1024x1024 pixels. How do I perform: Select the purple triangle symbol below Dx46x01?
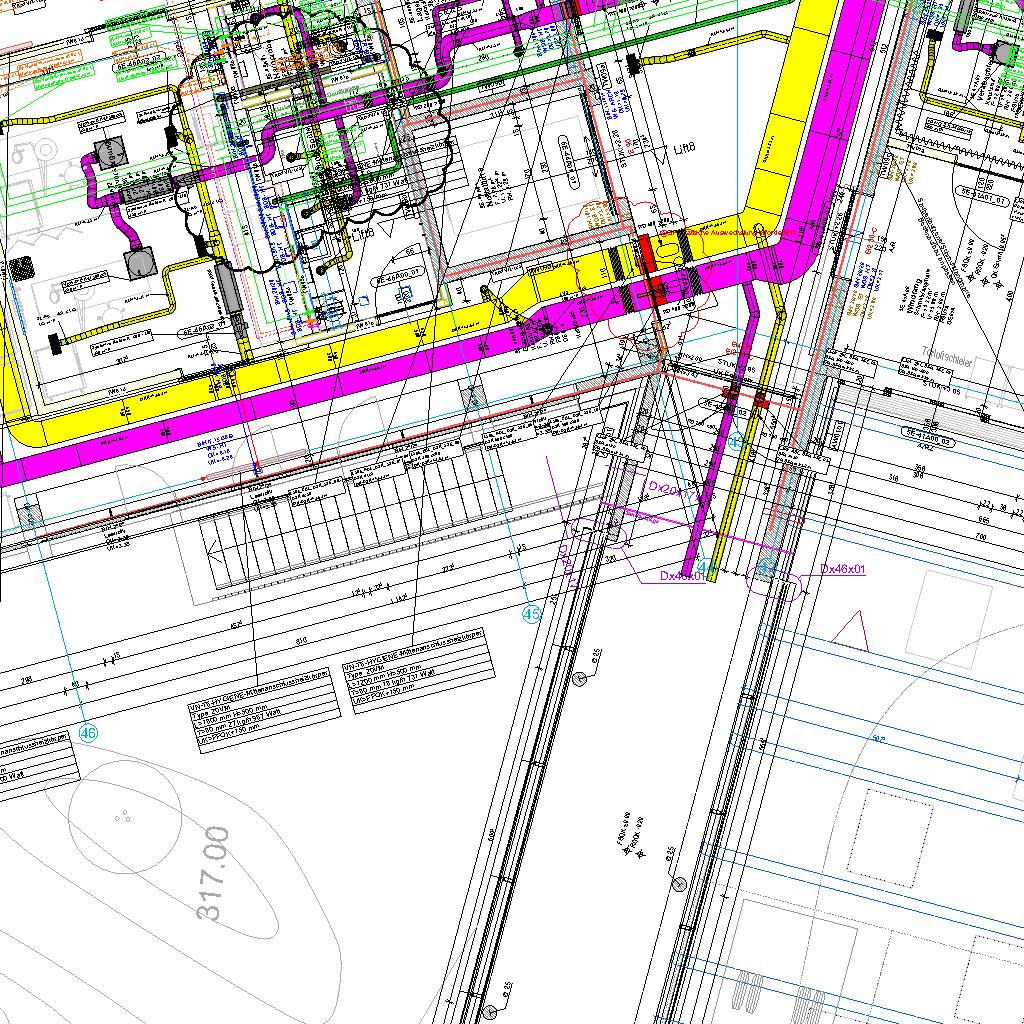850,632
